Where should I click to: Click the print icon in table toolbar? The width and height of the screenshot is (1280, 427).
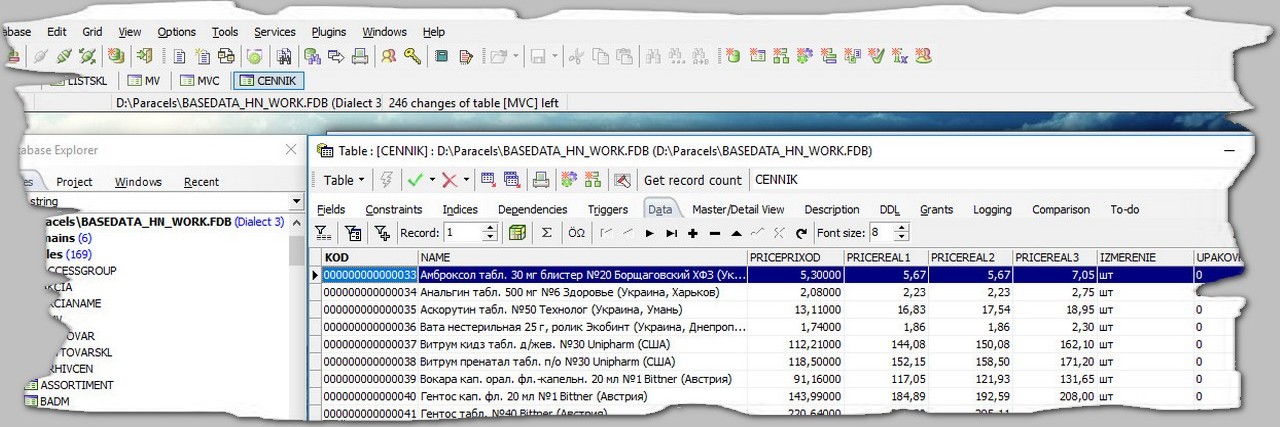click(540, 180)
